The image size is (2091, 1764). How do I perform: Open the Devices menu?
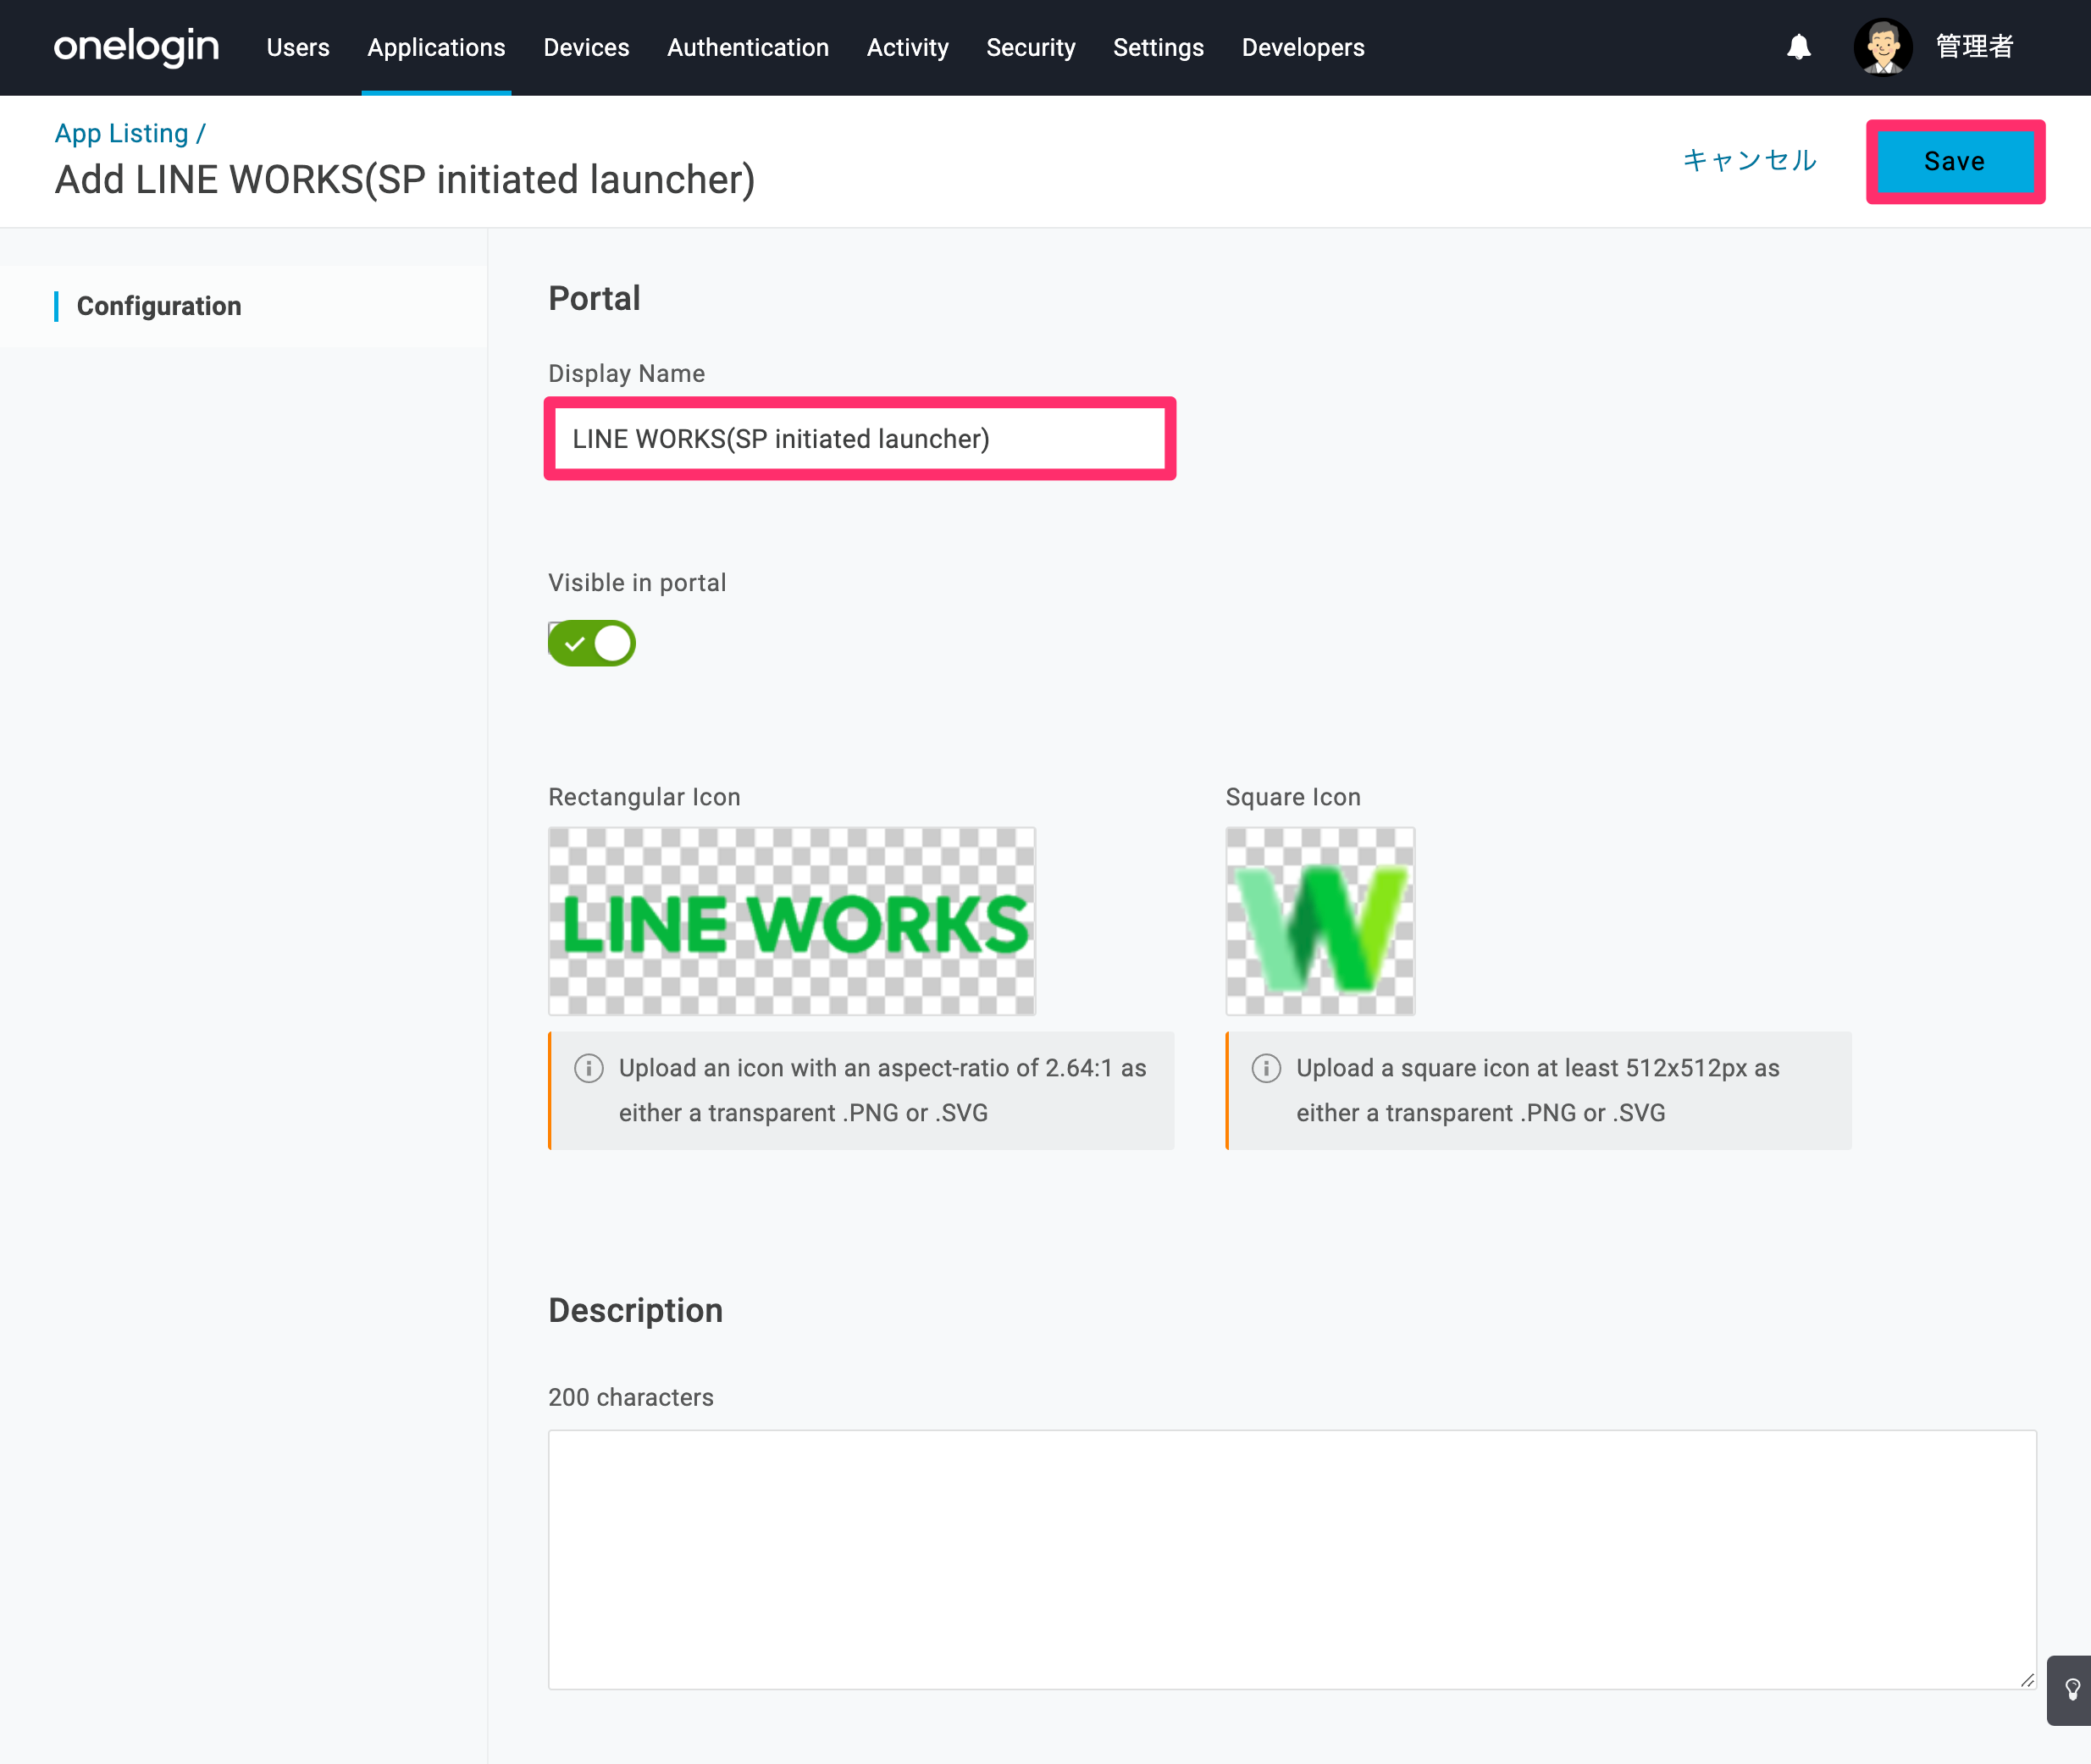pyautogui.click(x=586, y=47)
